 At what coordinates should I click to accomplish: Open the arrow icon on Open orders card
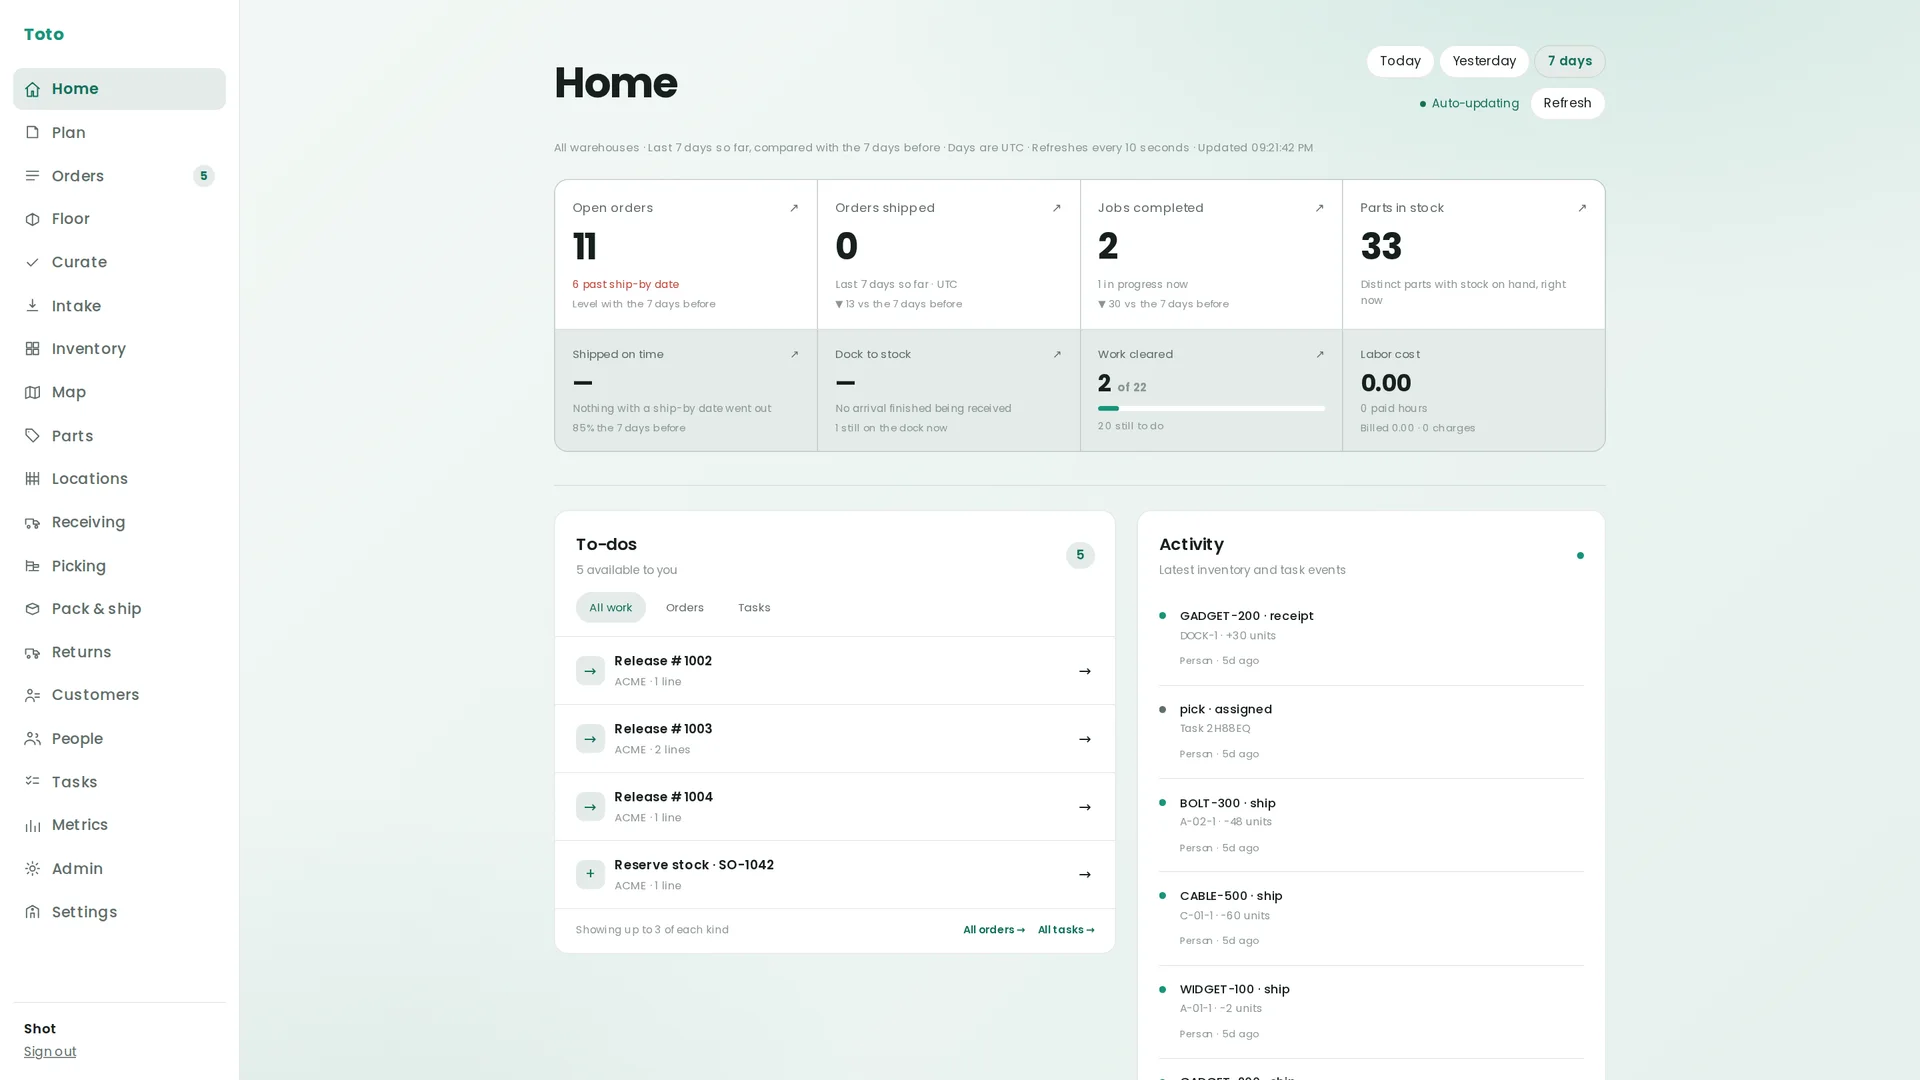pos(794,208)
